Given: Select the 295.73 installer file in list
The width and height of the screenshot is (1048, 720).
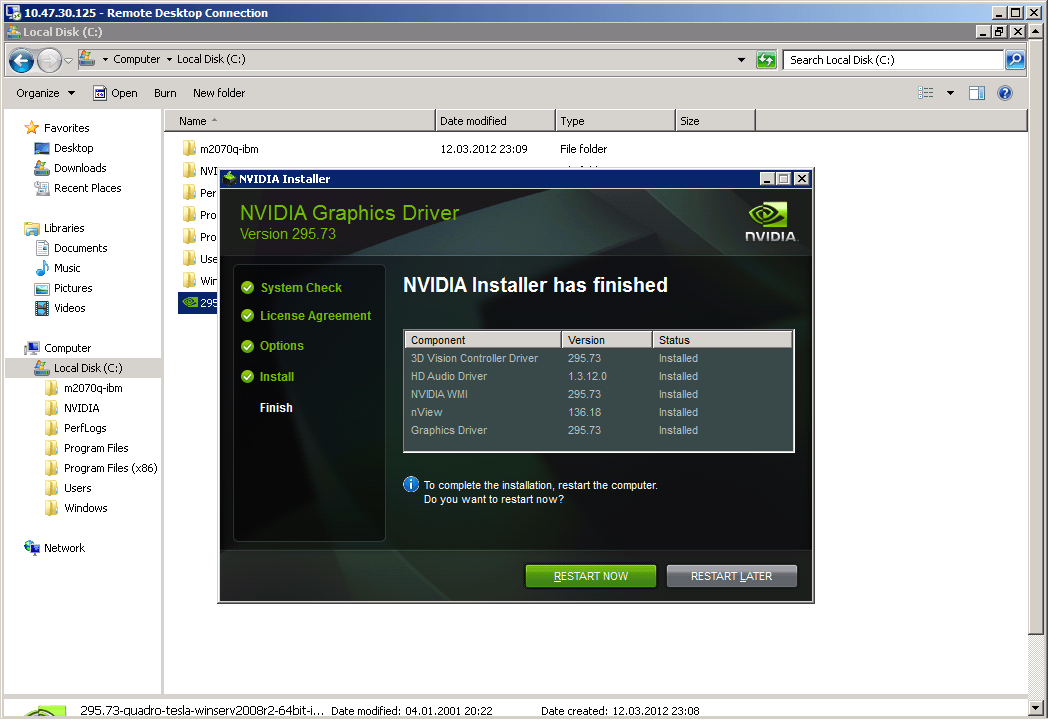Looking at the screenshot, I should click(x=199, y=302).
